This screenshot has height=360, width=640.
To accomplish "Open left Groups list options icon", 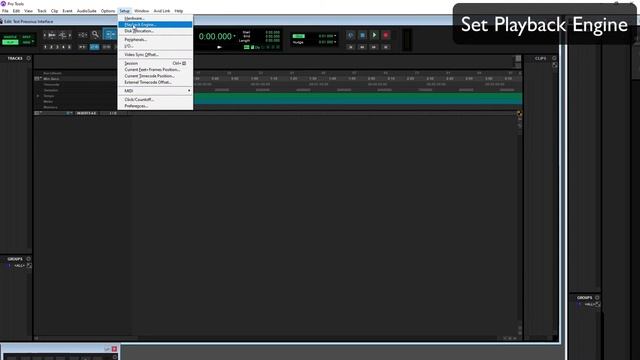I will 29,259.
